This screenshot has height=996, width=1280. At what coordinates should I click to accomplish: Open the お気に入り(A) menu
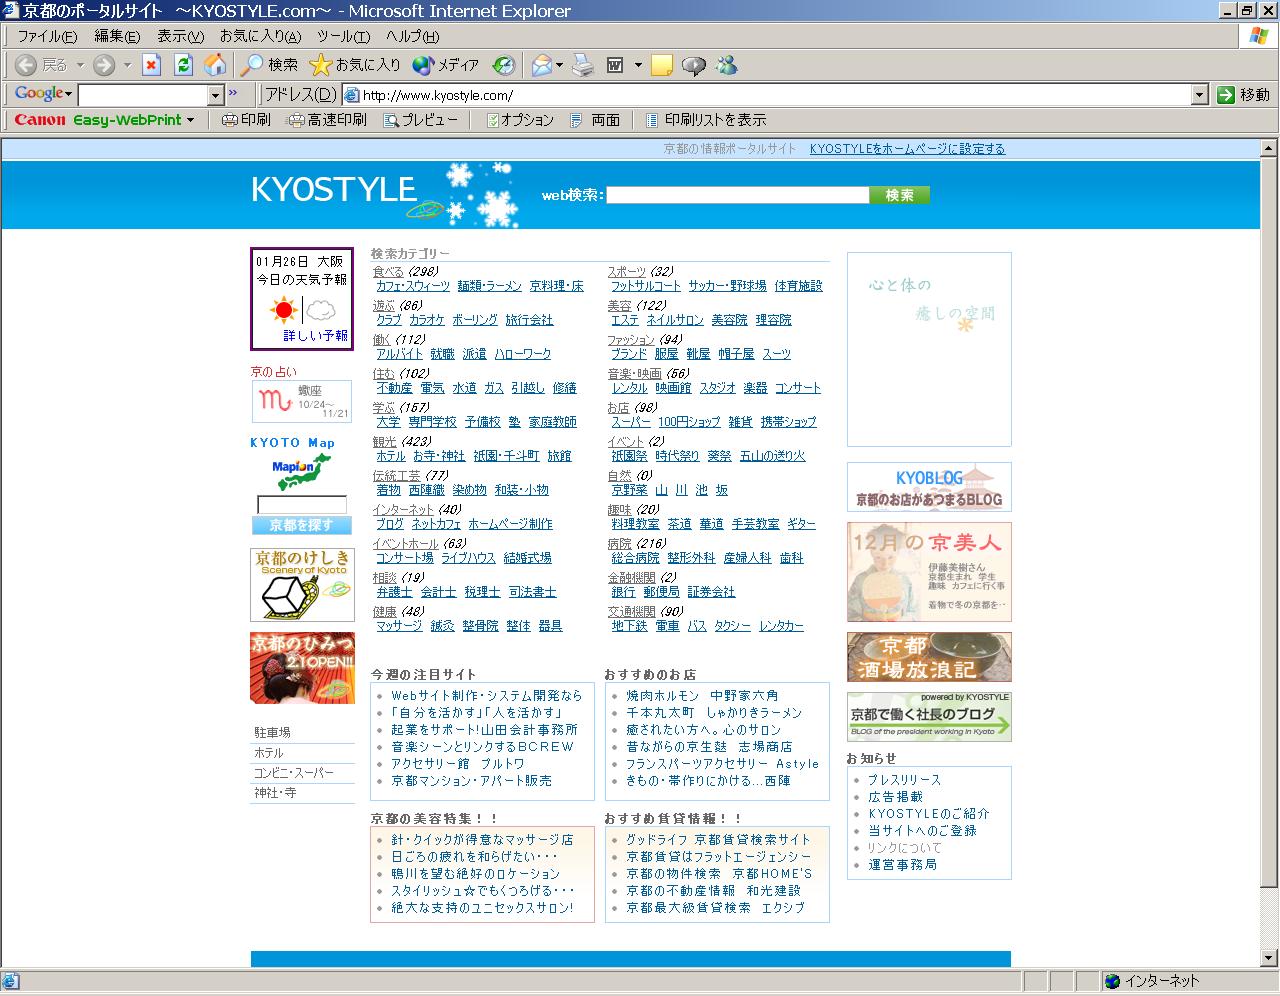[x=260, y=37]
